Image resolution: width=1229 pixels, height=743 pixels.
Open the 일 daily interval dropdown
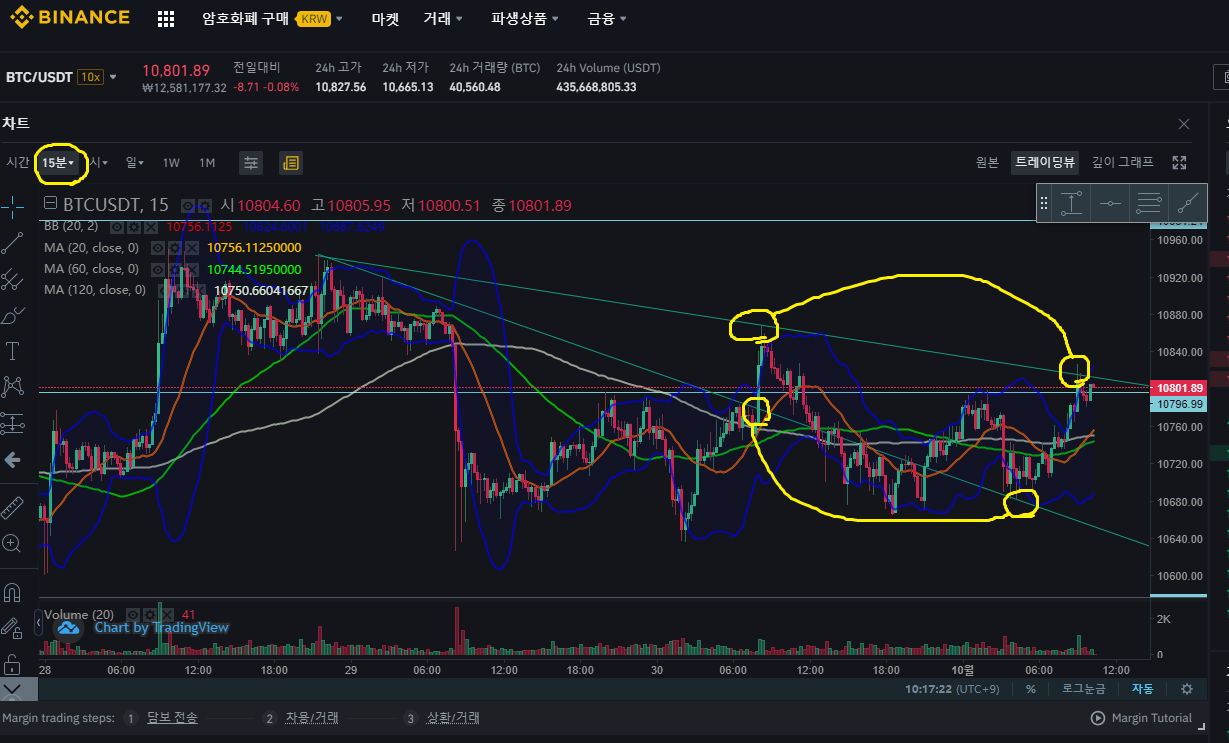point(135,162)
